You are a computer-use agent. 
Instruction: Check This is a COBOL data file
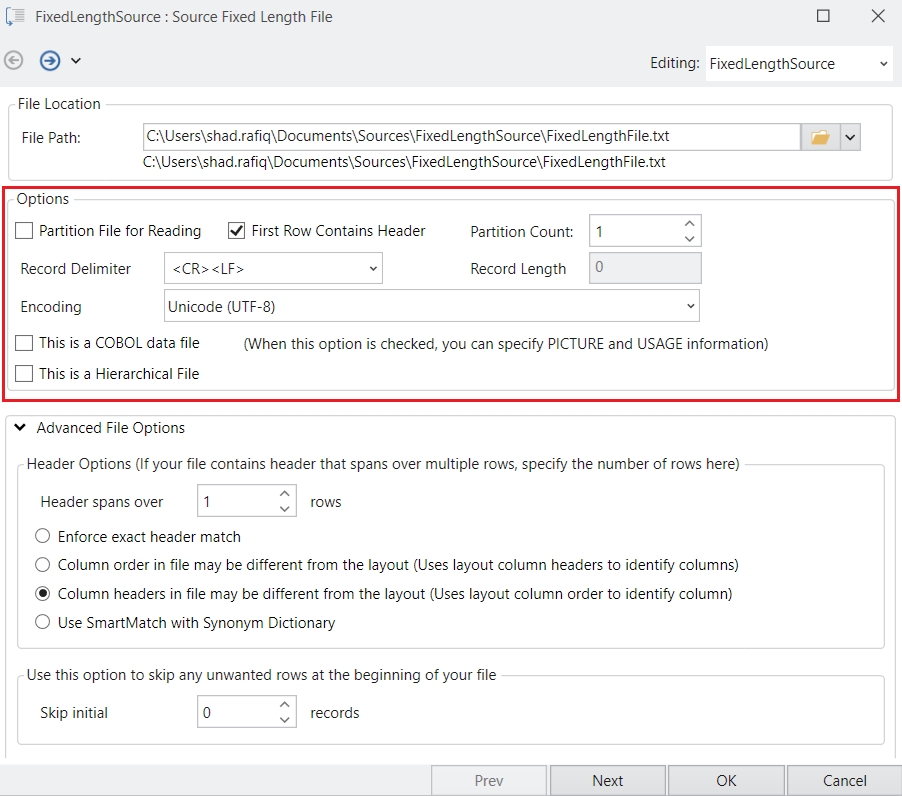(x=25, y=343)
